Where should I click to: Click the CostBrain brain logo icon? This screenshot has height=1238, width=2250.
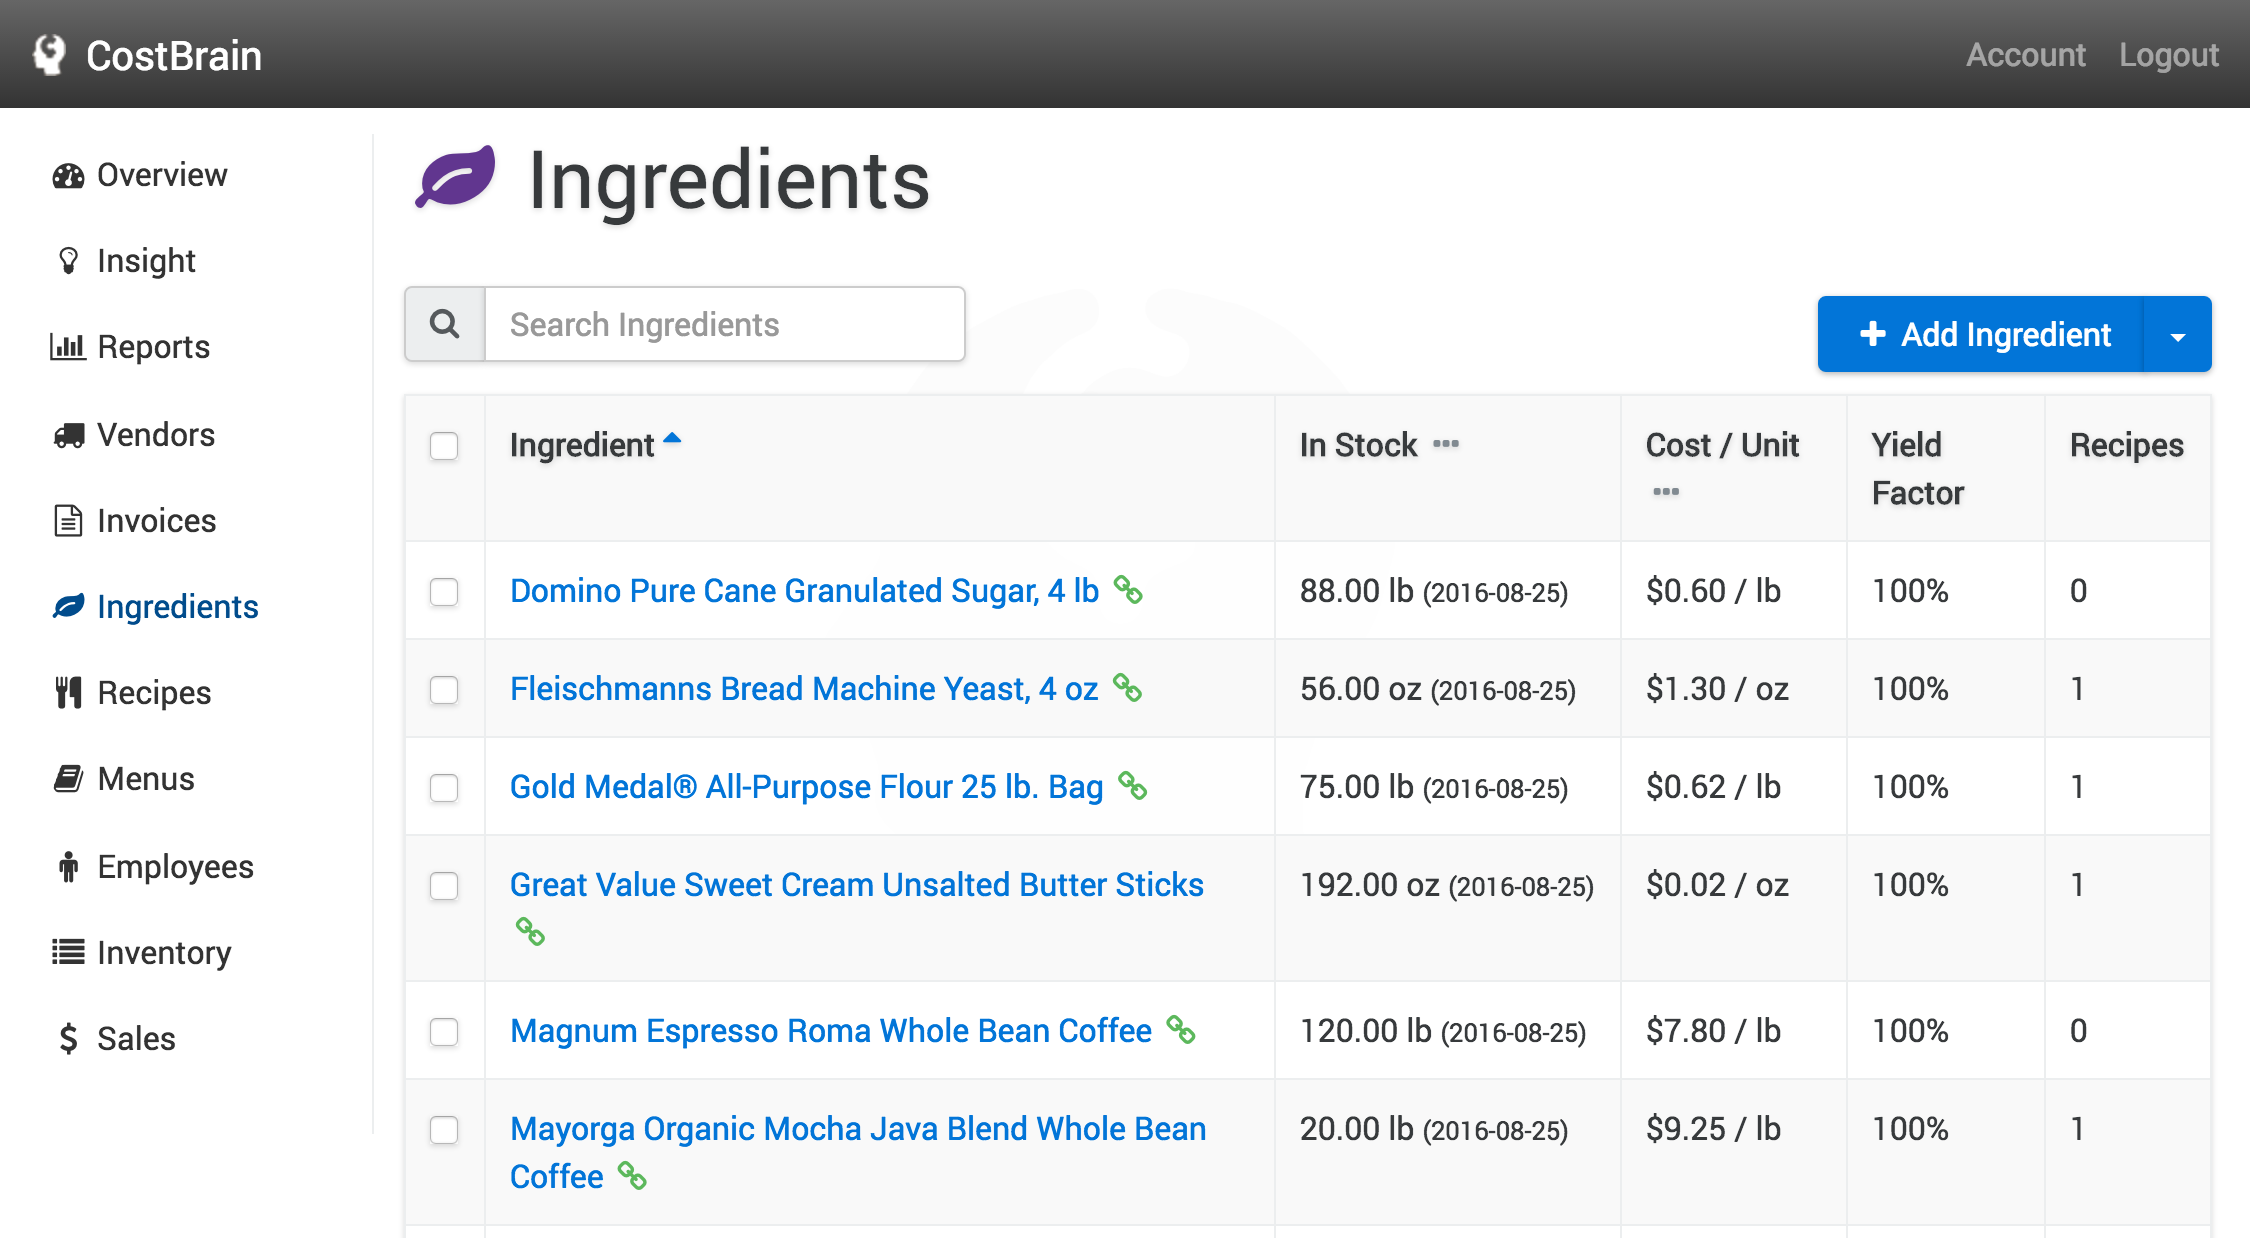pos(49,55)
